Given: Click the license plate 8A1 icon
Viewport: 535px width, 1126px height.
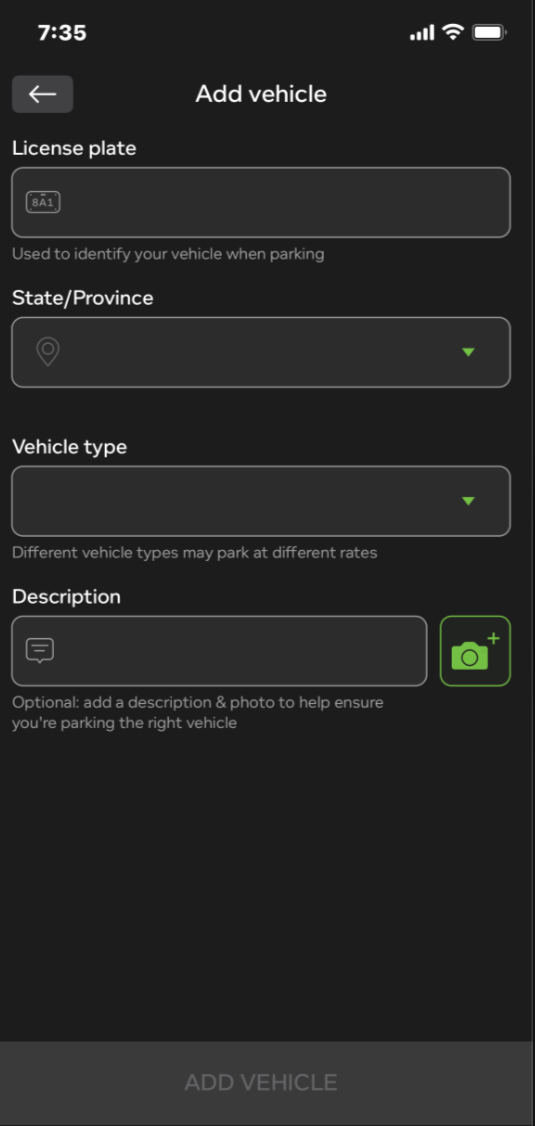Looking at the screenshot, I should (43, 203).
